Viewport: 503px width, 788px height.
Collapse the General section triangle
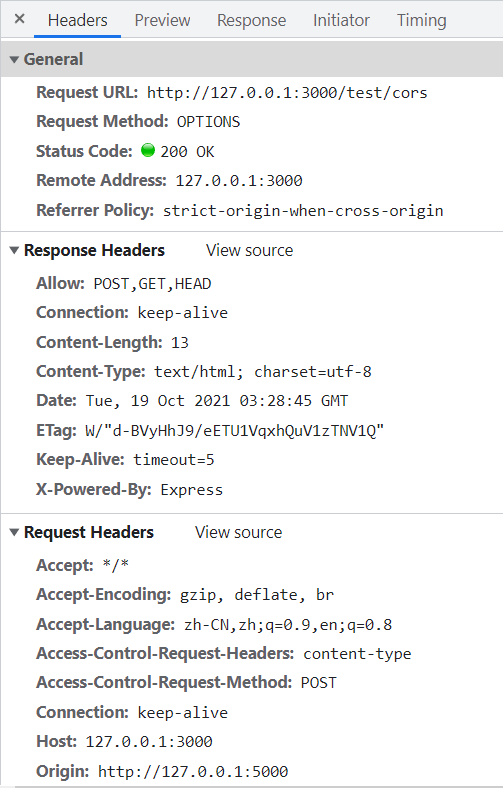(15, 60)
